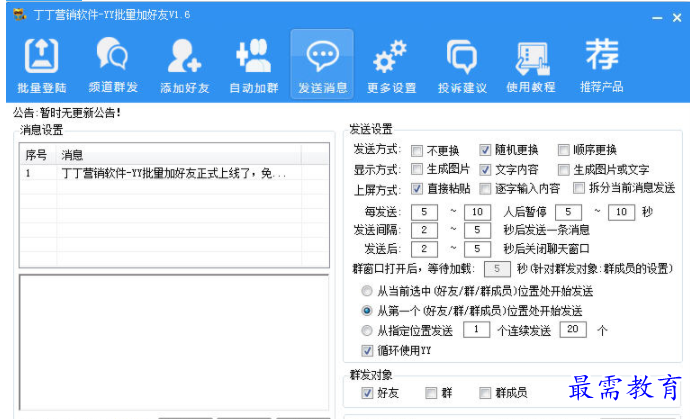
Task: Enable 逐字输入内容 checkbox
Action: point(485,189)
